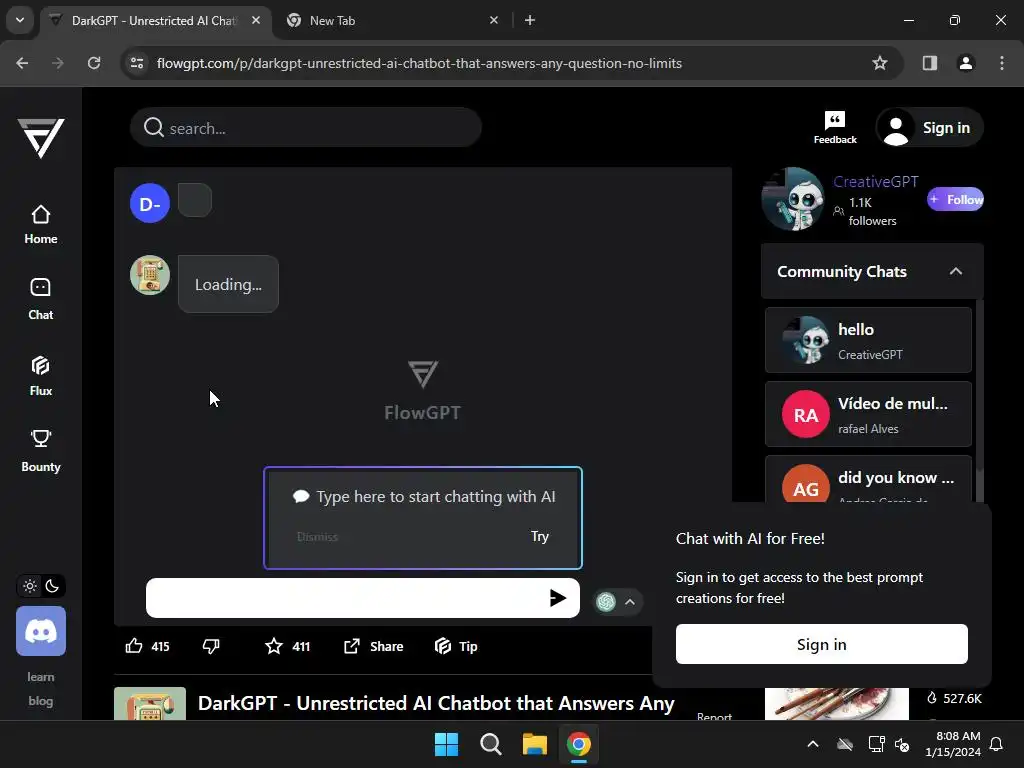Click Sign in button in popup
Screen dimensions: 1024x768
click(x=822, y=644)
